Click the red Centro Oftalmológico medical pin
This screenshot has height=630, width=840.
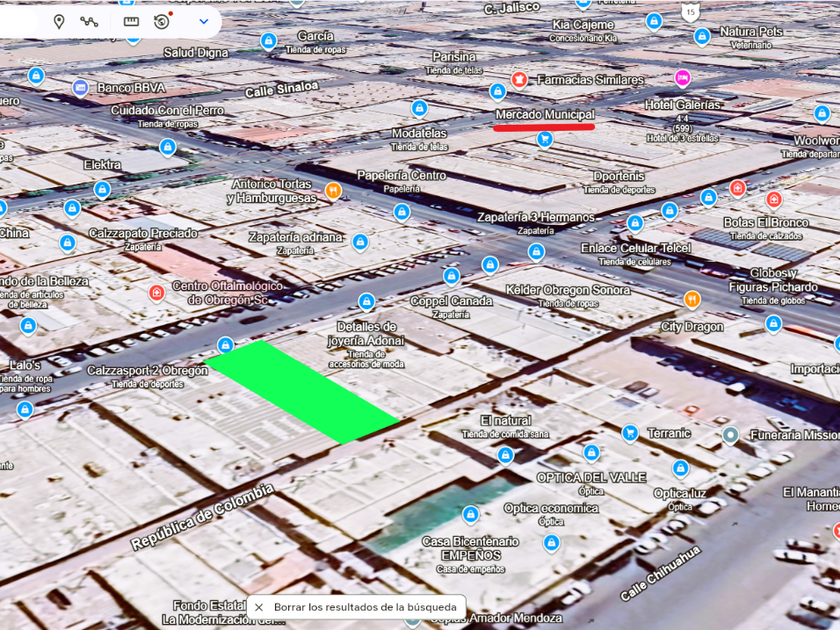156,292
